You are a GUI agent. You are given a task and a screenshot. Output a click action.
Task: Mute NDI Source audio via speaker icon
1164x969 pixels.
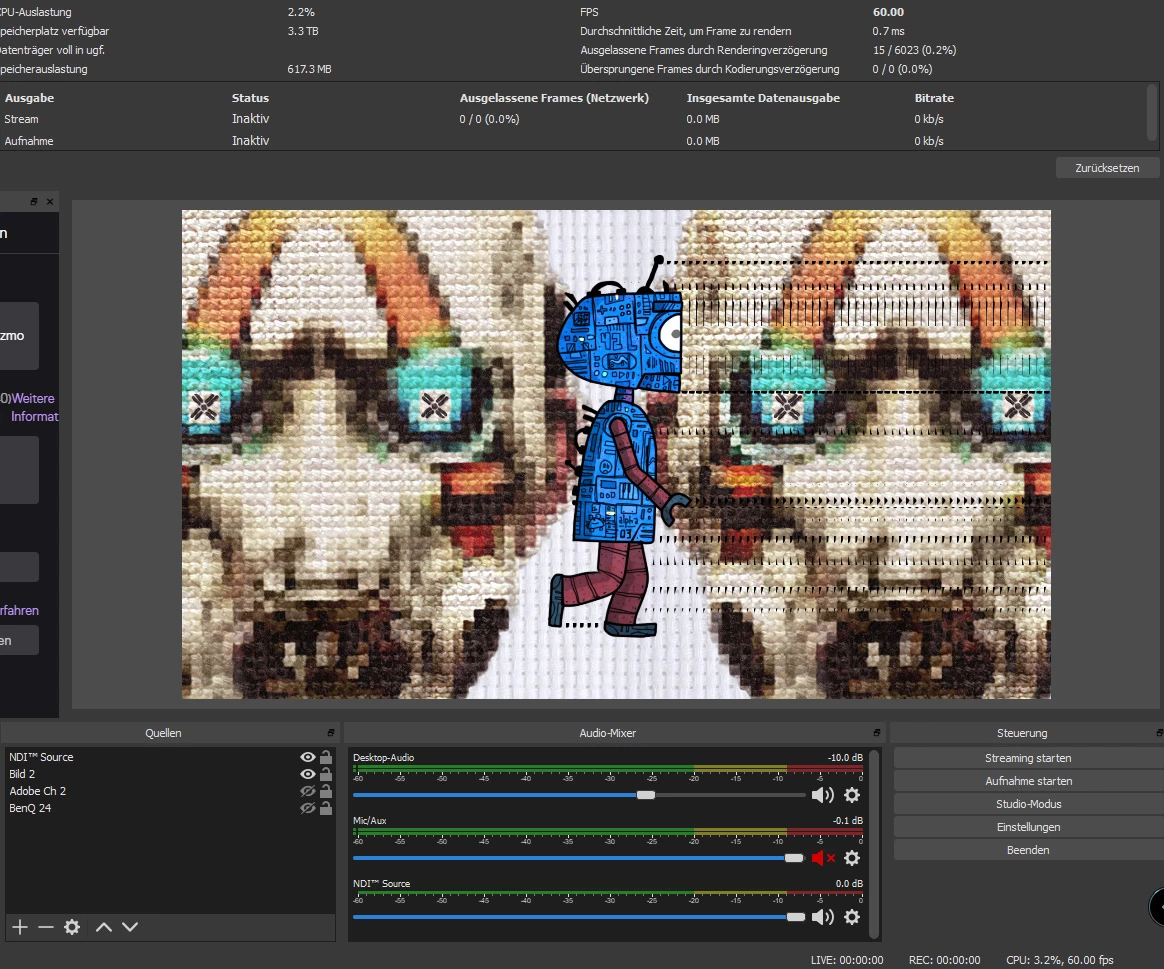pyautogui.click(x=823, y=917)
